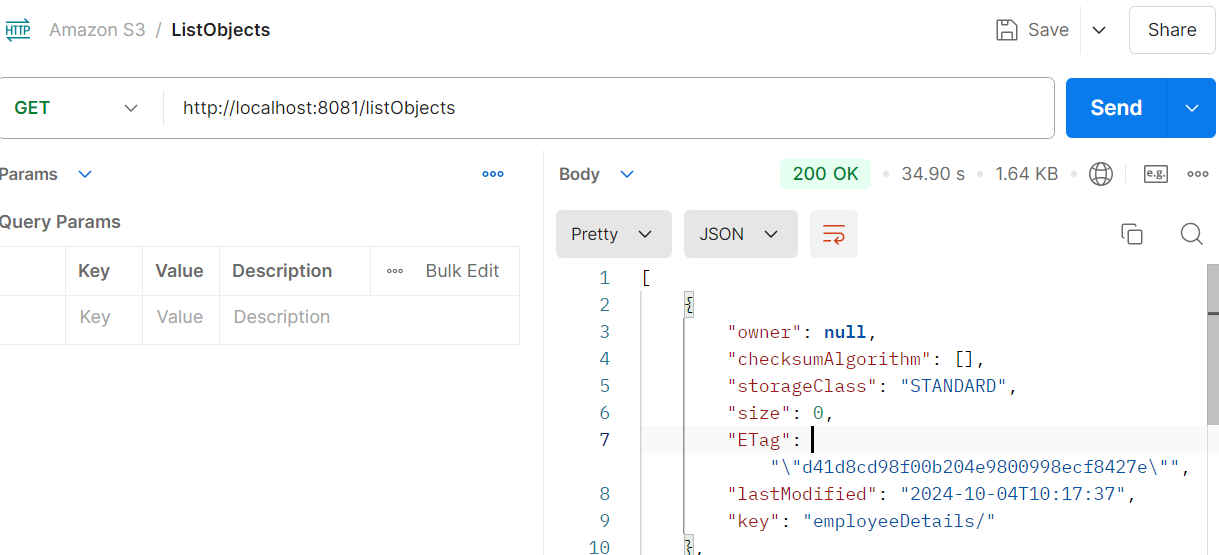The width and height of the screenshot is (1219, 555).
Task: Open the Params panel three-dot options
Action: tap(493, 174)
